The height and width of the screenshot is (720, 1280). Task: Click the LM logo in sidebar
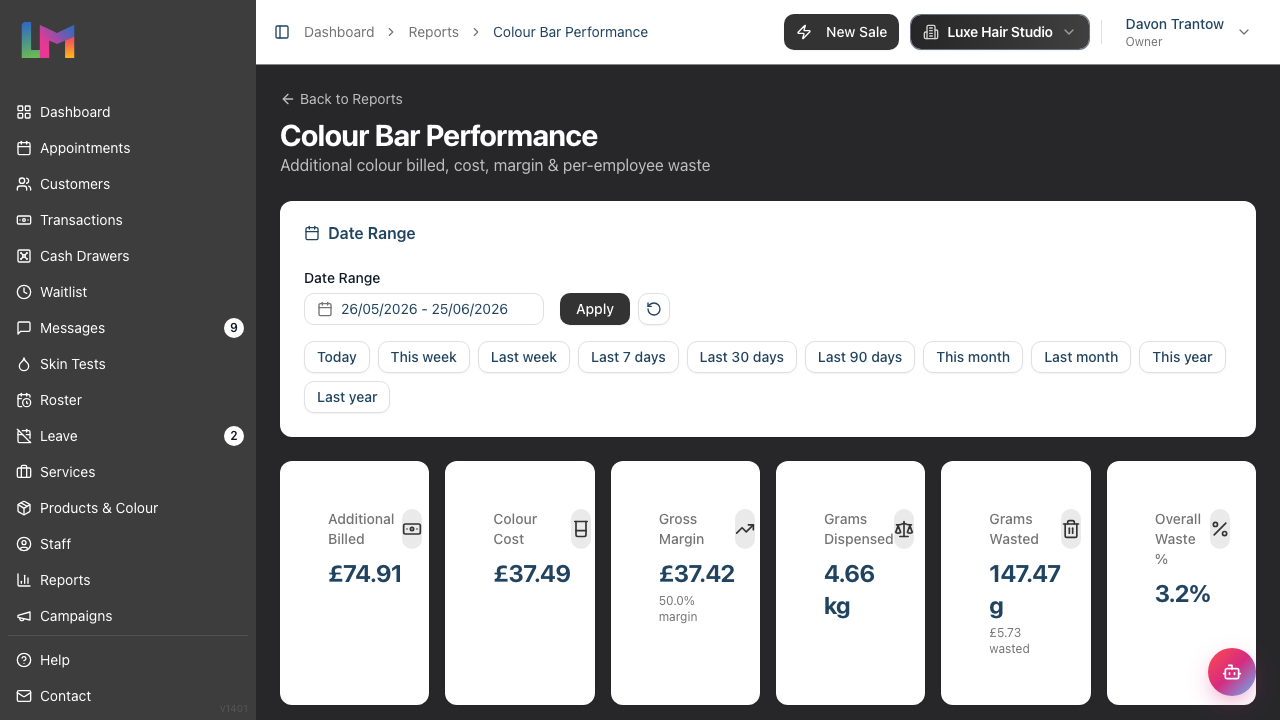pyautogui.click(x=48, y=40)
